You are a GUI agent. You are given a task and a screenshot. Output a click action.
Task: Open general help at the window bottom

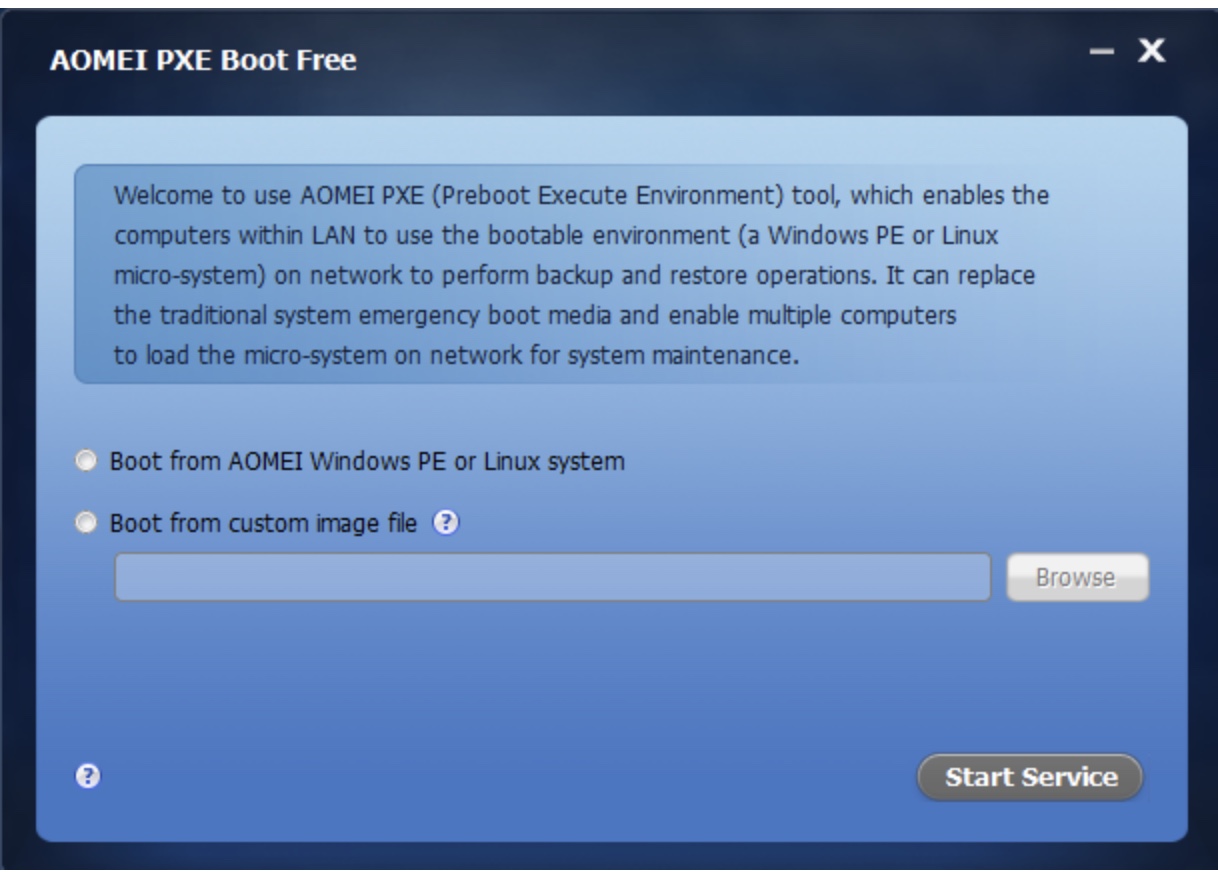(85, 776)
